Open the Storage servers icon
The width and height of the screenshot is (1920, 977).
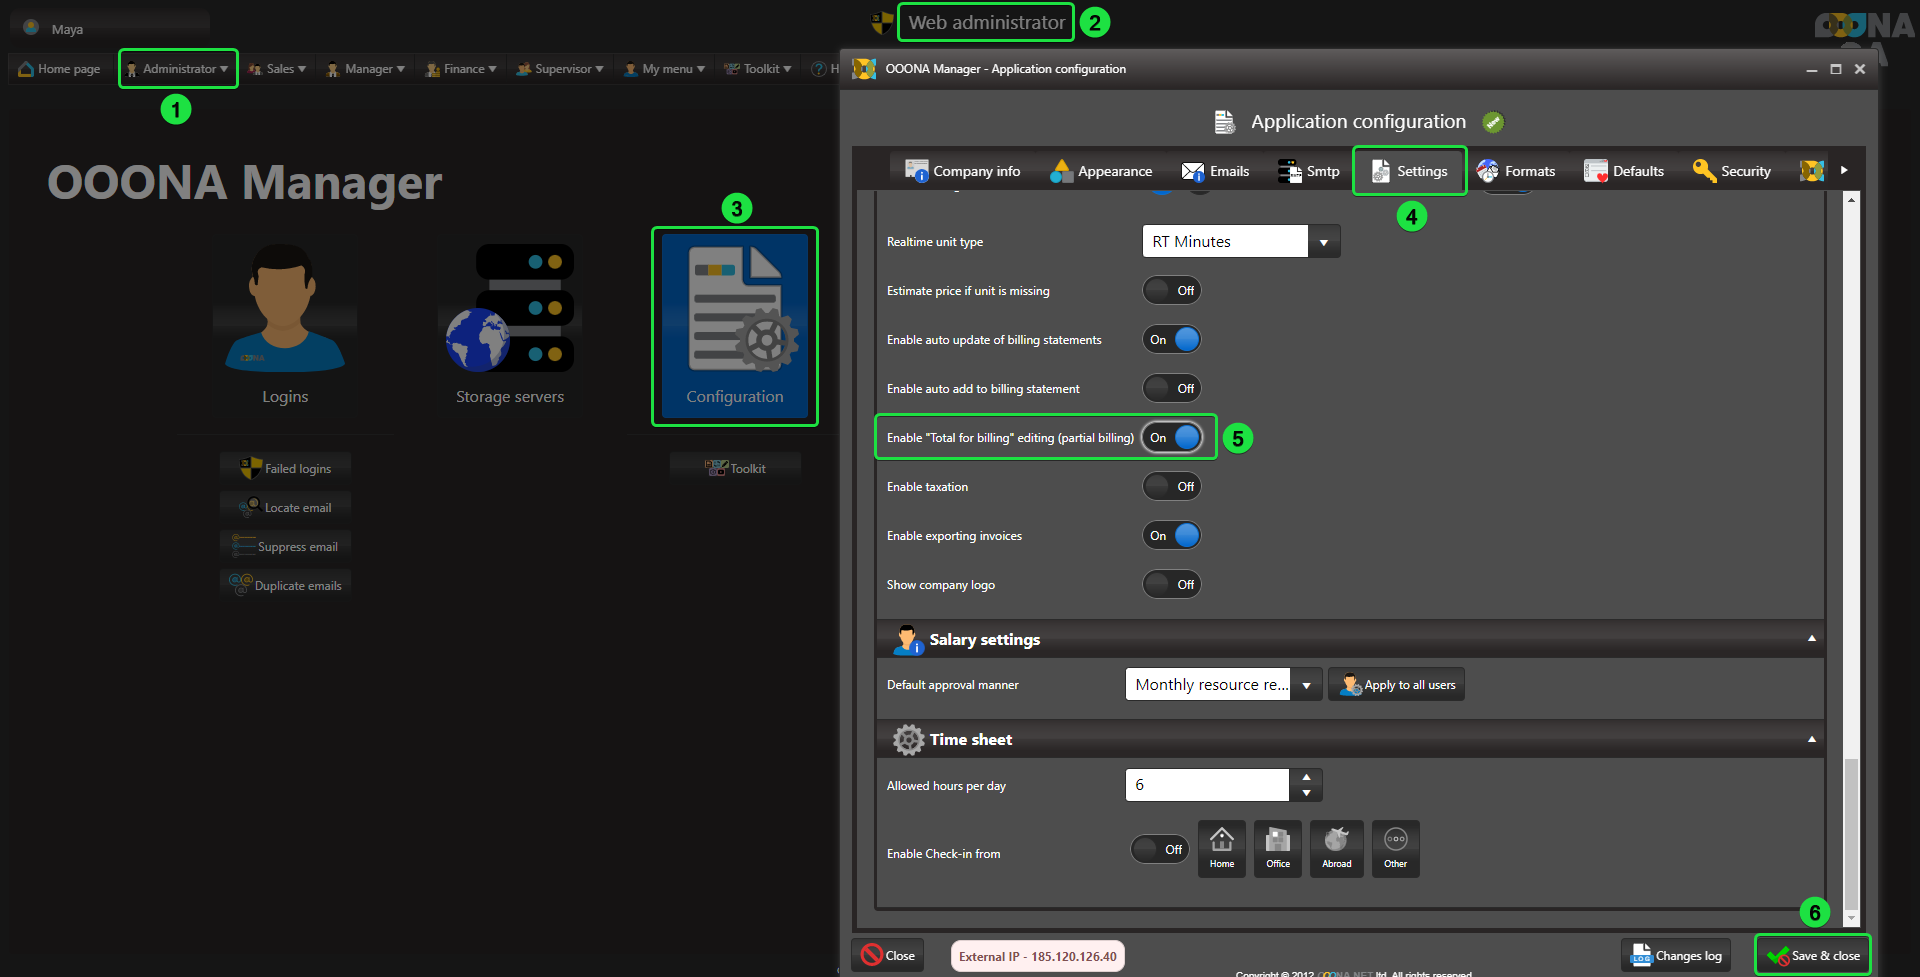(x=510, y=310)
